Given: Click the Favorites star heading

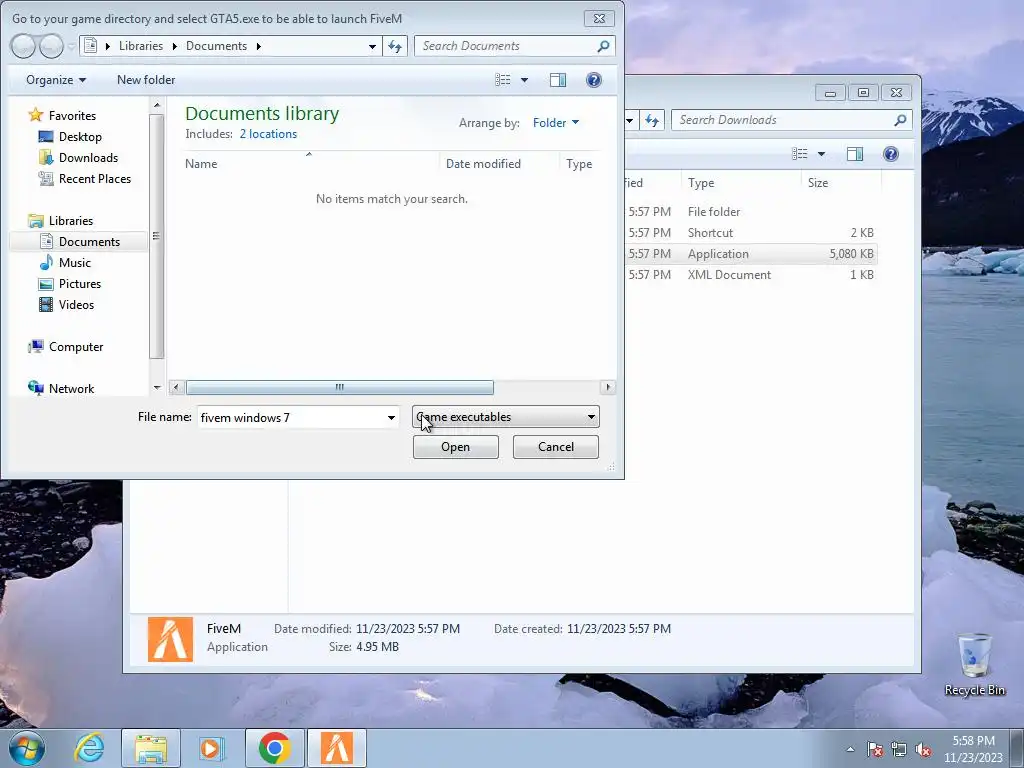Looking at the screenshot, I should tap(72, 116).
